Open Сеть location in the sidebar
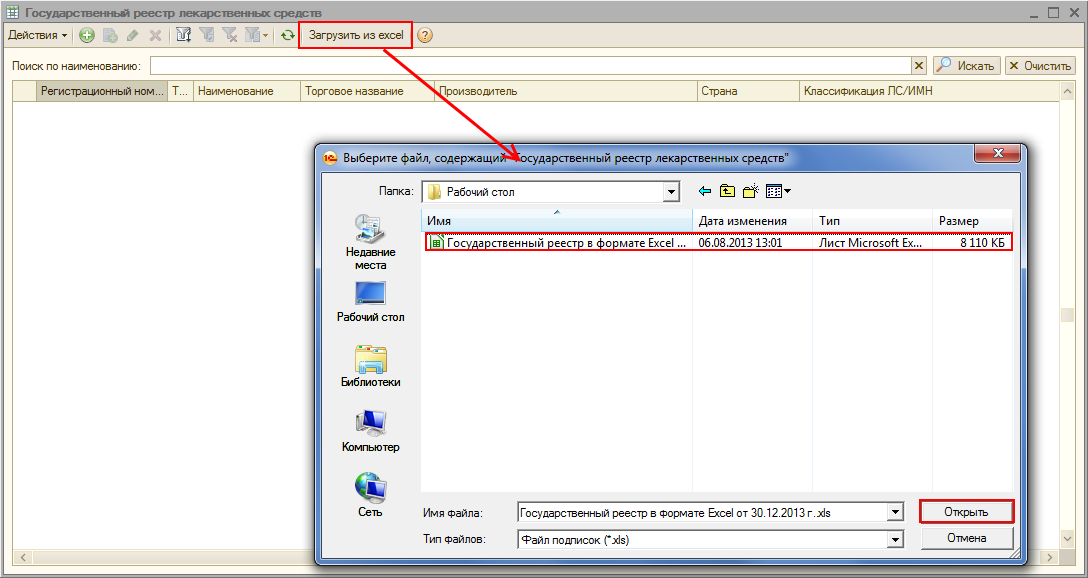 pyautogui.click(x=370, y=496)
